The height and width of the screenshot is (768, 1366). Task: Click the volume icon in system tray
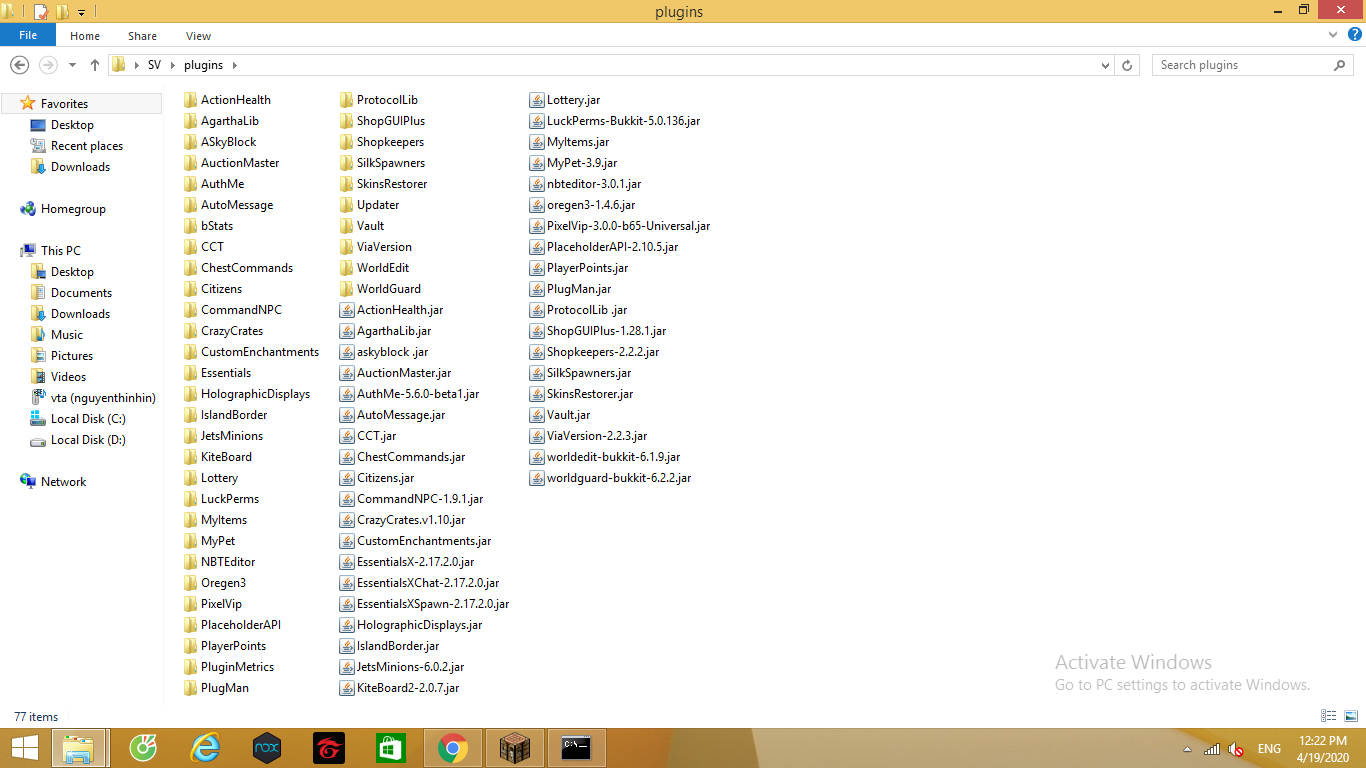(1236, 749)
